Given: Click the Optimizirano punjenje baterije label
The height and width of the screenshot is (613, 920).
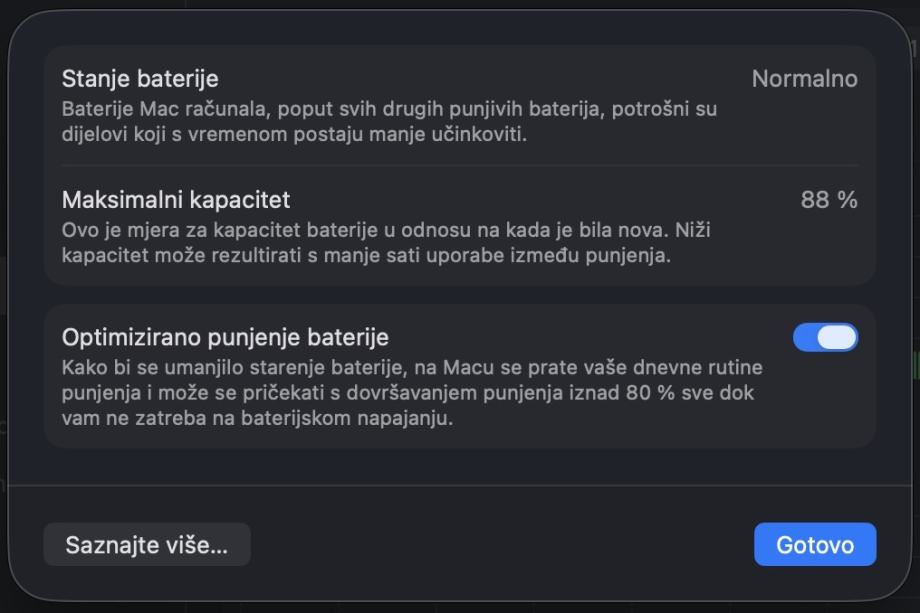Looking at the screenshot, I should (x=225, y=338).
